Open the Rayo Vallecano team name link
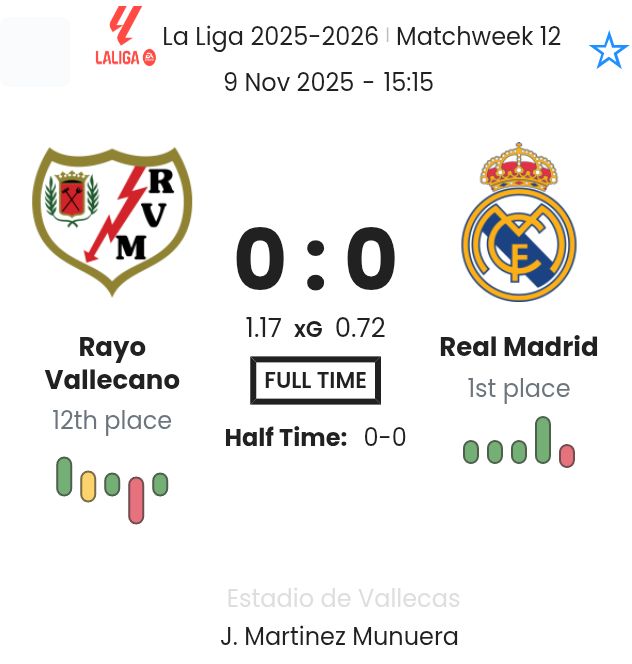Screen dimensions: 632x664 pyautogui.click(x=112, y=363)
